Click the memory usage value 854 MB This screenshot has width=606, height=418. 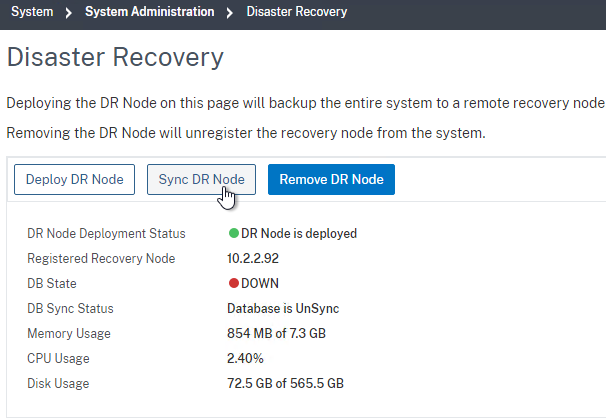point(276,333)
